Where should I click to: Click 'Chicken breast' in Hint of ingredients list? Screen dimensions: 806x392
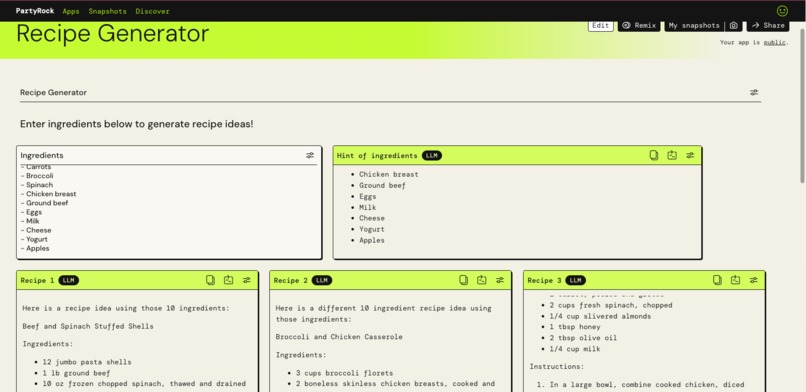(x=389, y=175)
